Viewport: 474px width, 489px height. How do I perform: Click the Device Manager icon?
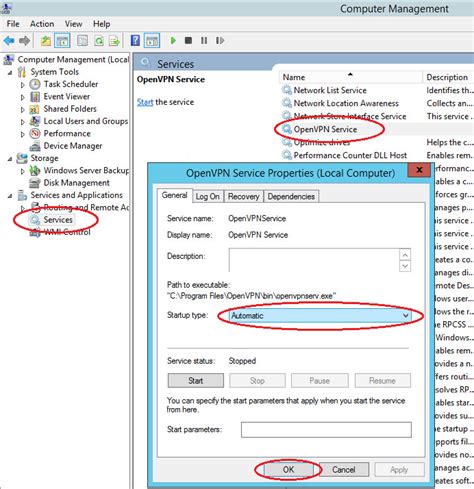pyautogui.click(x=35, y=146)
